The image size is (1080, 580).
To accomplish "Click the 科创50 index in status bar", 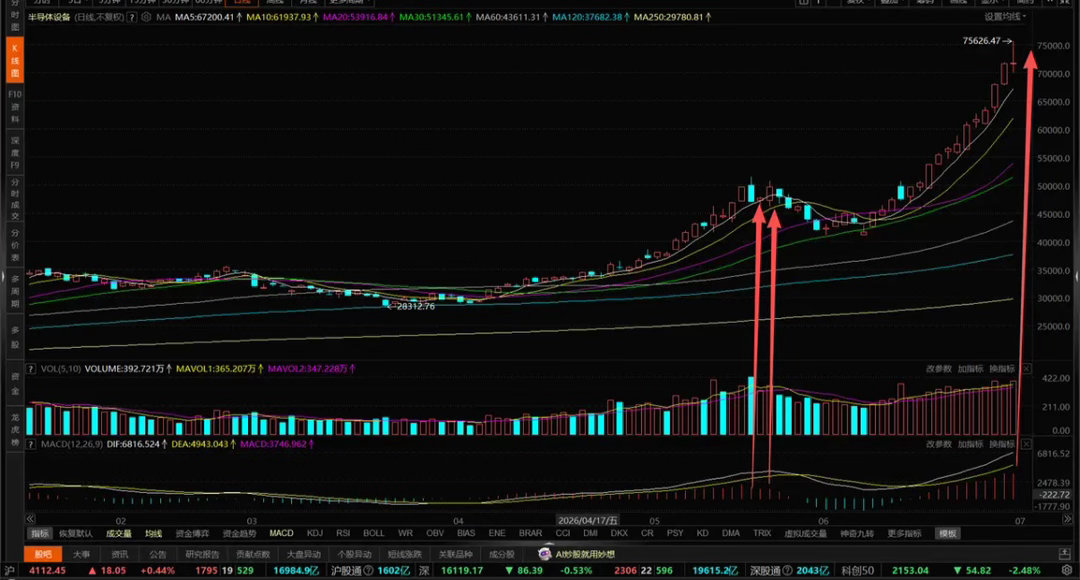I will pos(858,570).
